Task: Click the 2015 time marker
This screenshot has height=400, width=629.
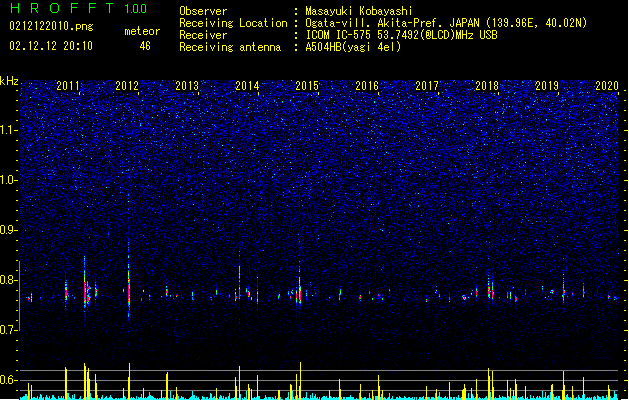Action: point(307,86)
